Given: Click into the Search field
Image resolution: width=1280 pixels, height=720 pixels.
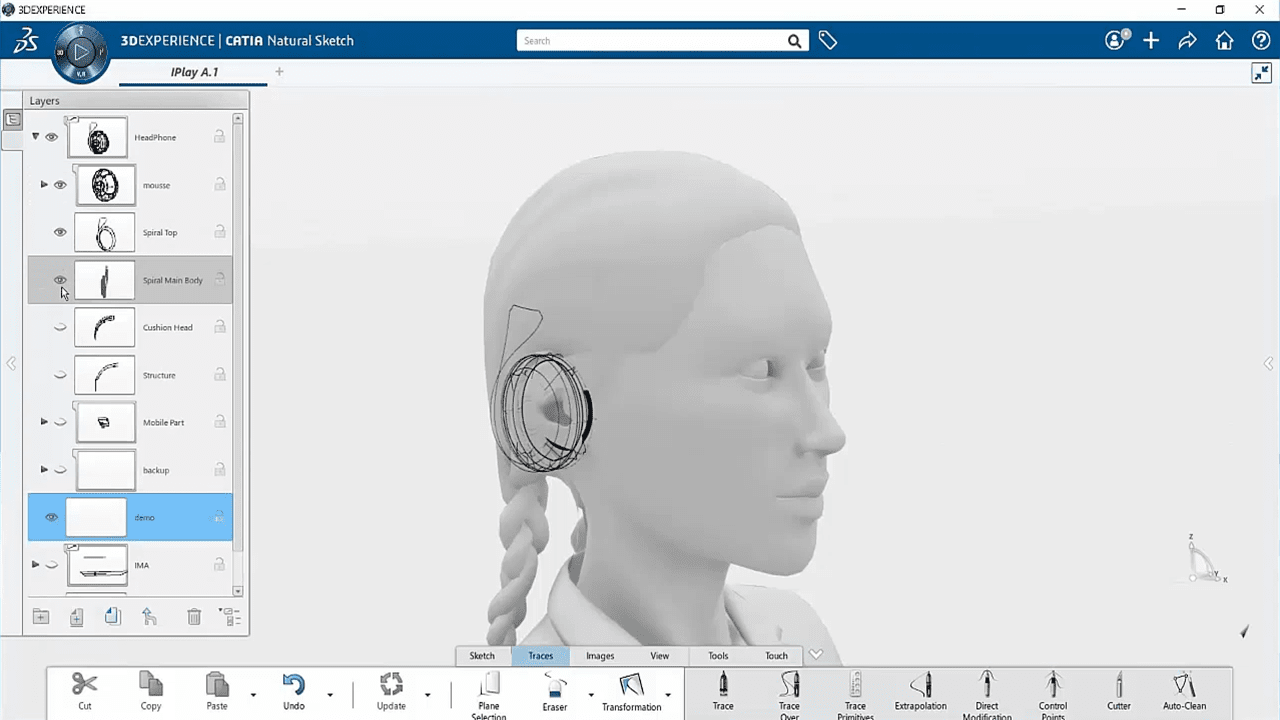Looking at the screenshot, I should tap(650, 41).
